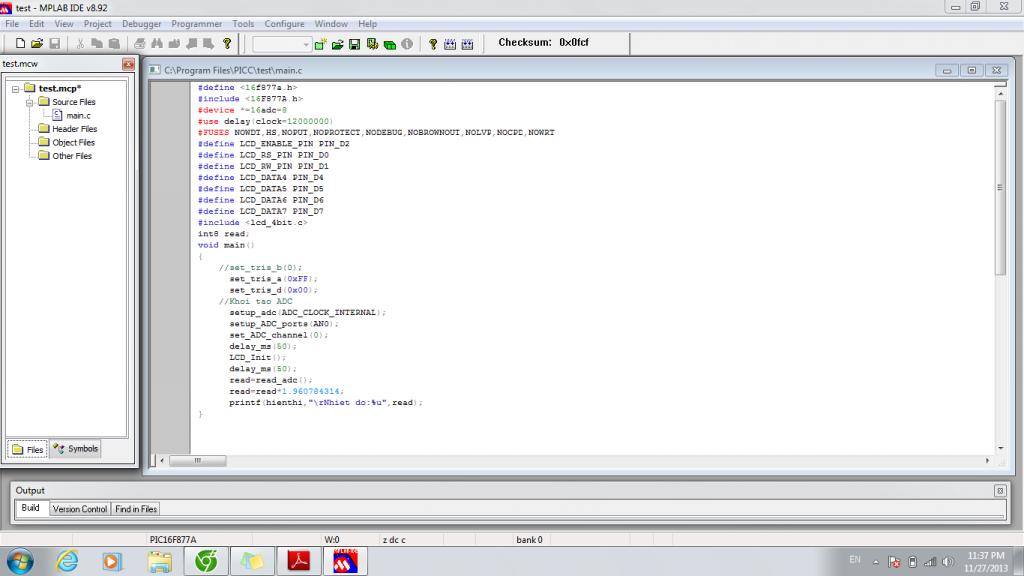
Task: Click the first yellow Help question mark icon
Action: point(227,44)
